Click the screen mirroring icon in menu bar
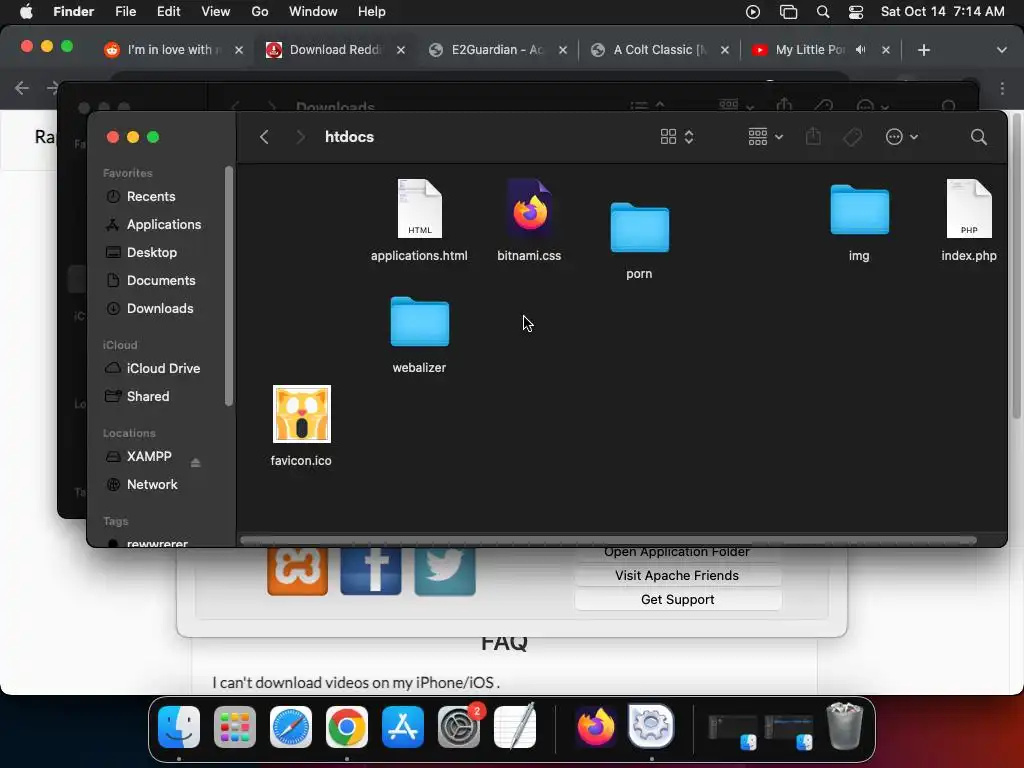The height and width of the screenshot is (768, 1024). (x=788, y=12)
